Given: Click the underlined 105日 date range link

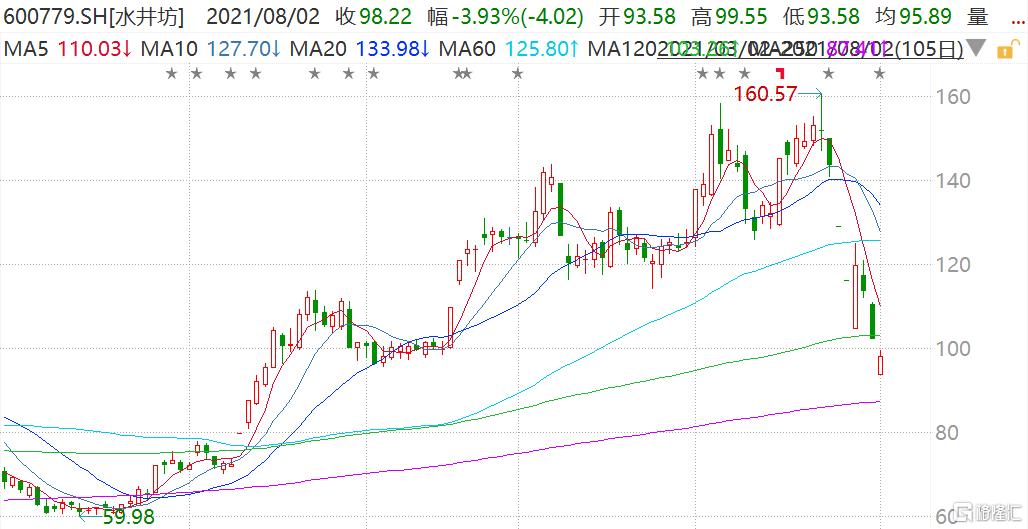Looking at the screenshot, I should 810,49.
